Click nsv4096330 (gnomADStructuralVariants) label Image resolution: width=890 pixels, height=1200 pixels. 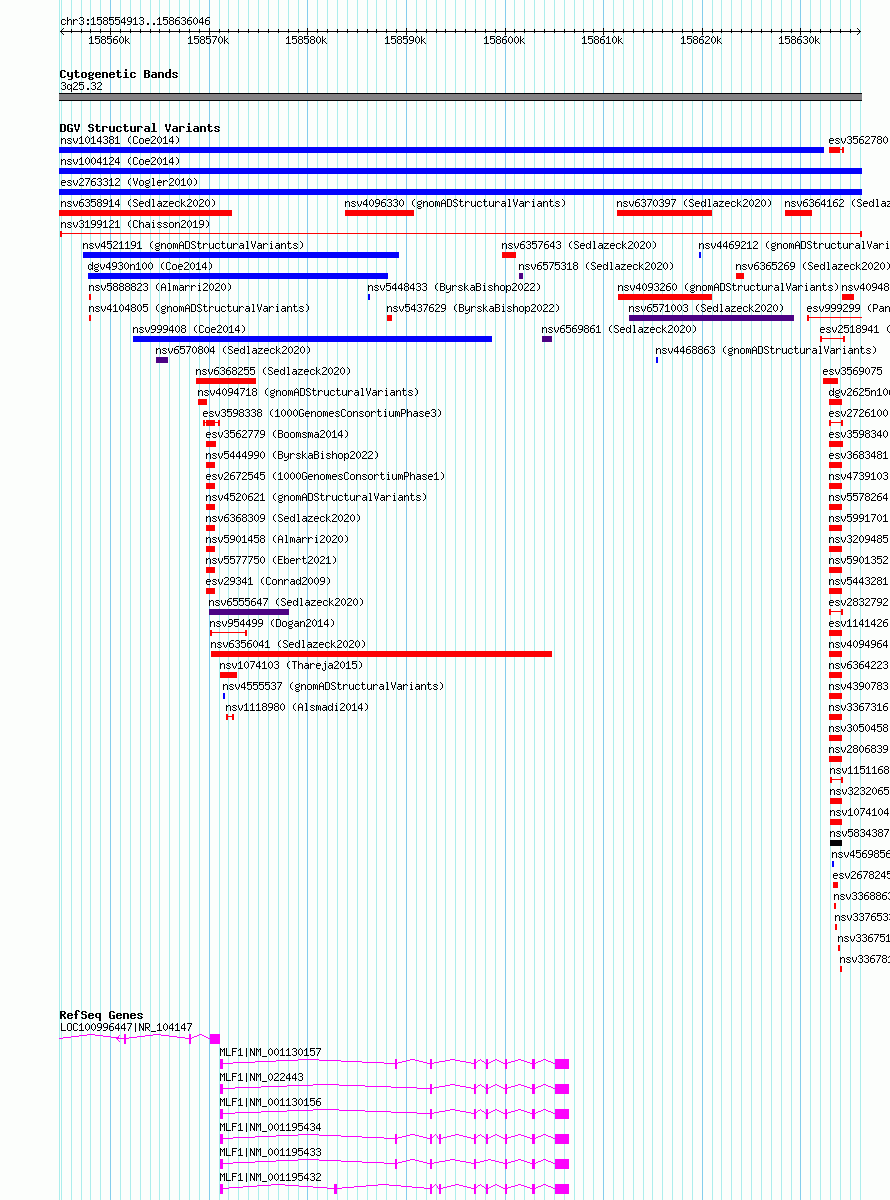click(x=455, y=203)
